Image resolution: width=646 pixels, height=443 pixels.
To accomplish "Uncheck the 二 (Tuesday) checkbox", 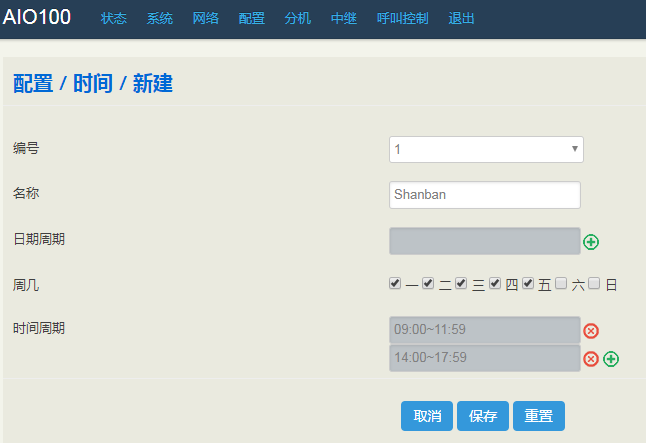I will [428, 283].
